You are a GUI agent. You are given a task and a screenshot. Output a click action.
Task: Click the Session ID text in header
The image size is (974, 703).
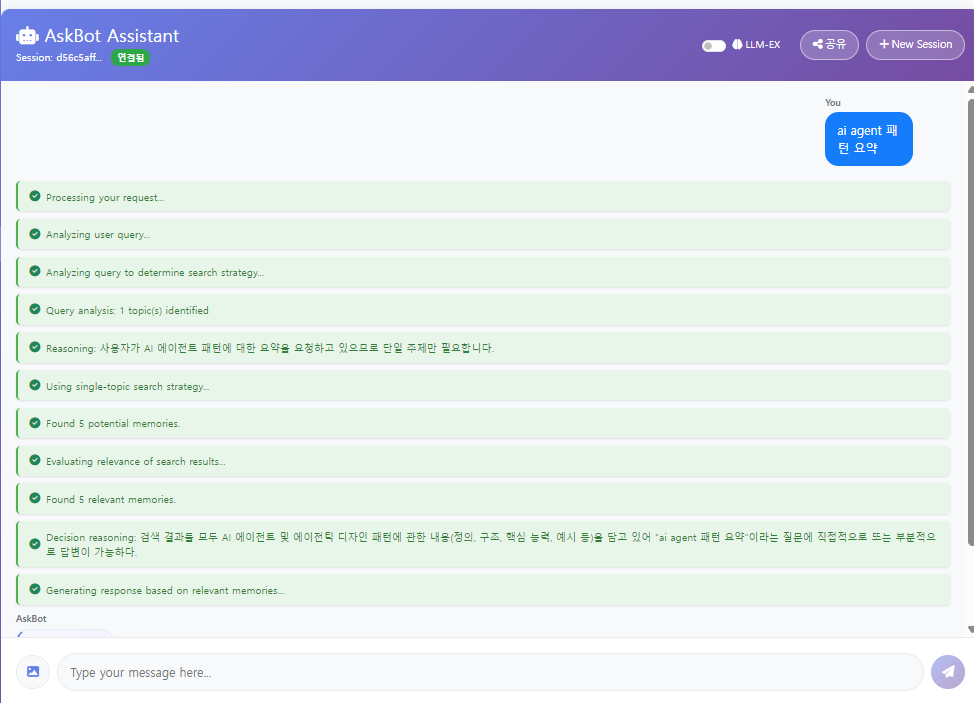click(x=59, y=58)
